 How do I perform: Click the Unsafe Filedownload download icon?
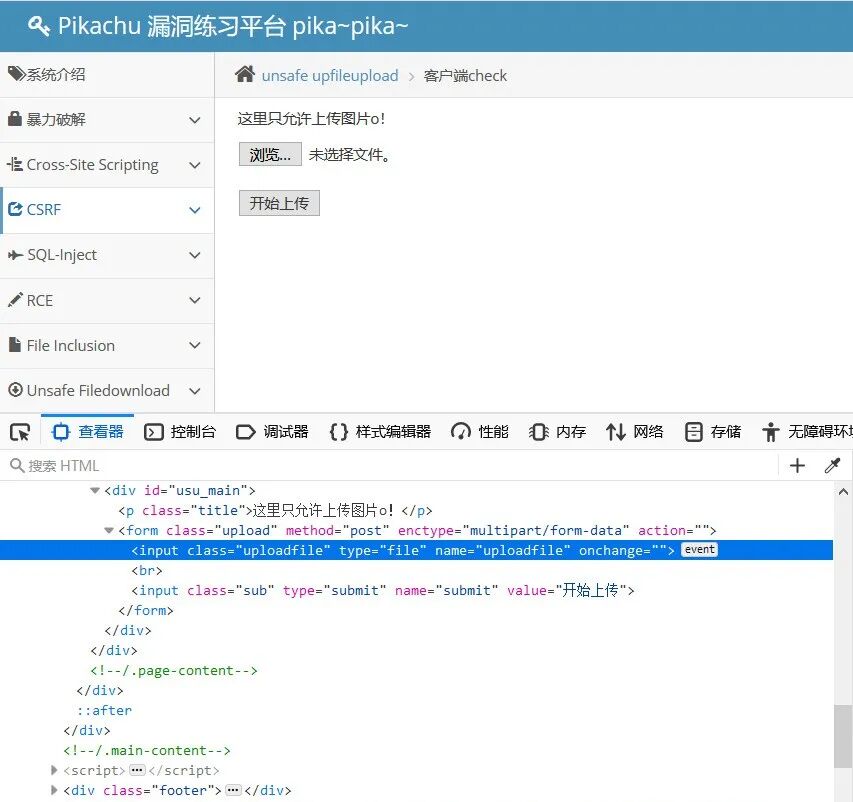pyautogui.click(x=15, y=390)
